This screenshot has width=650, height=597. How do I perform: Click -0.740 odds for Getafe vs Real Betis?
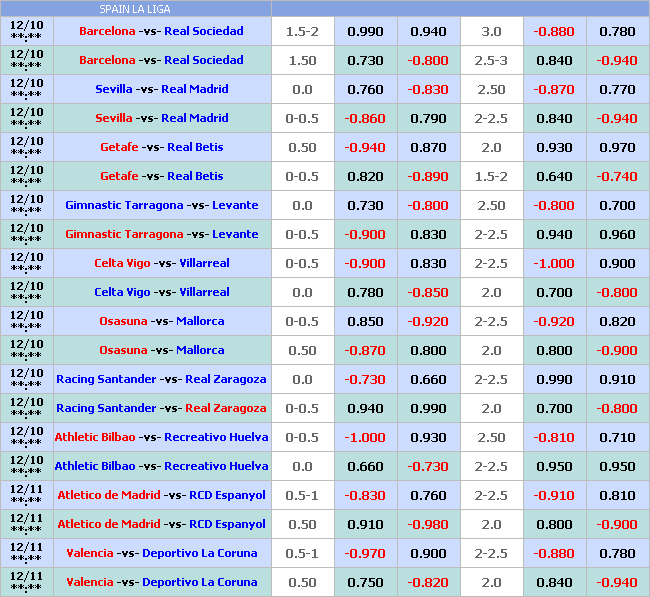tap(617, 176)
